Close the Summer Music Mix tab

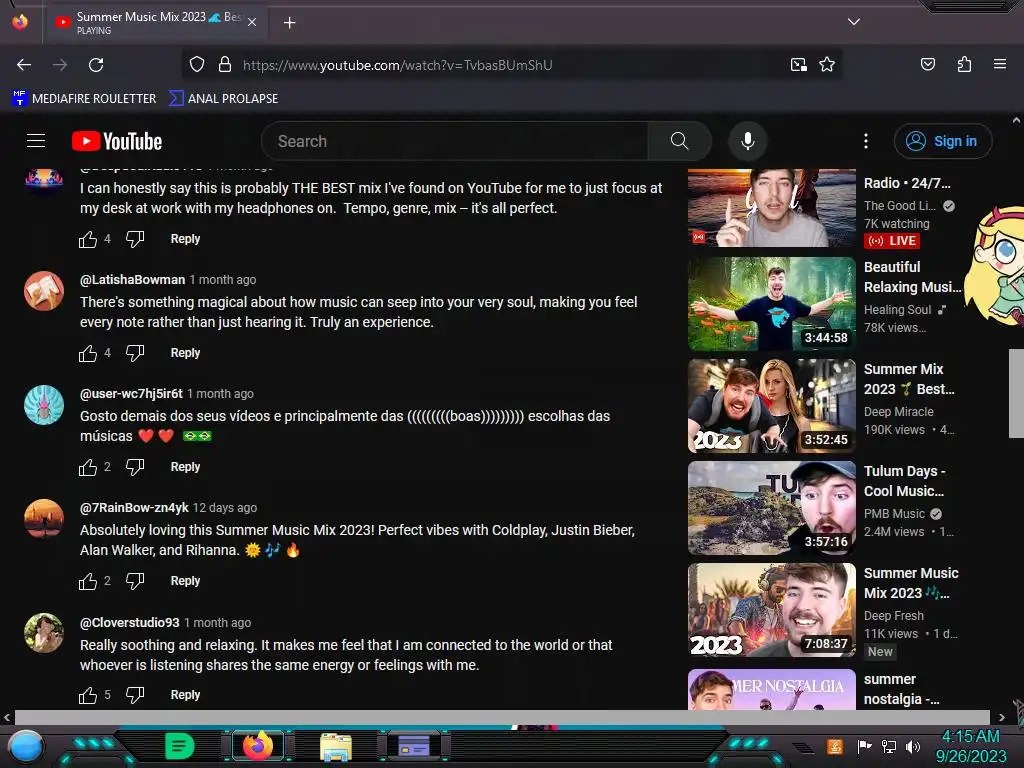pyautogui.click(x=252, y=22)
